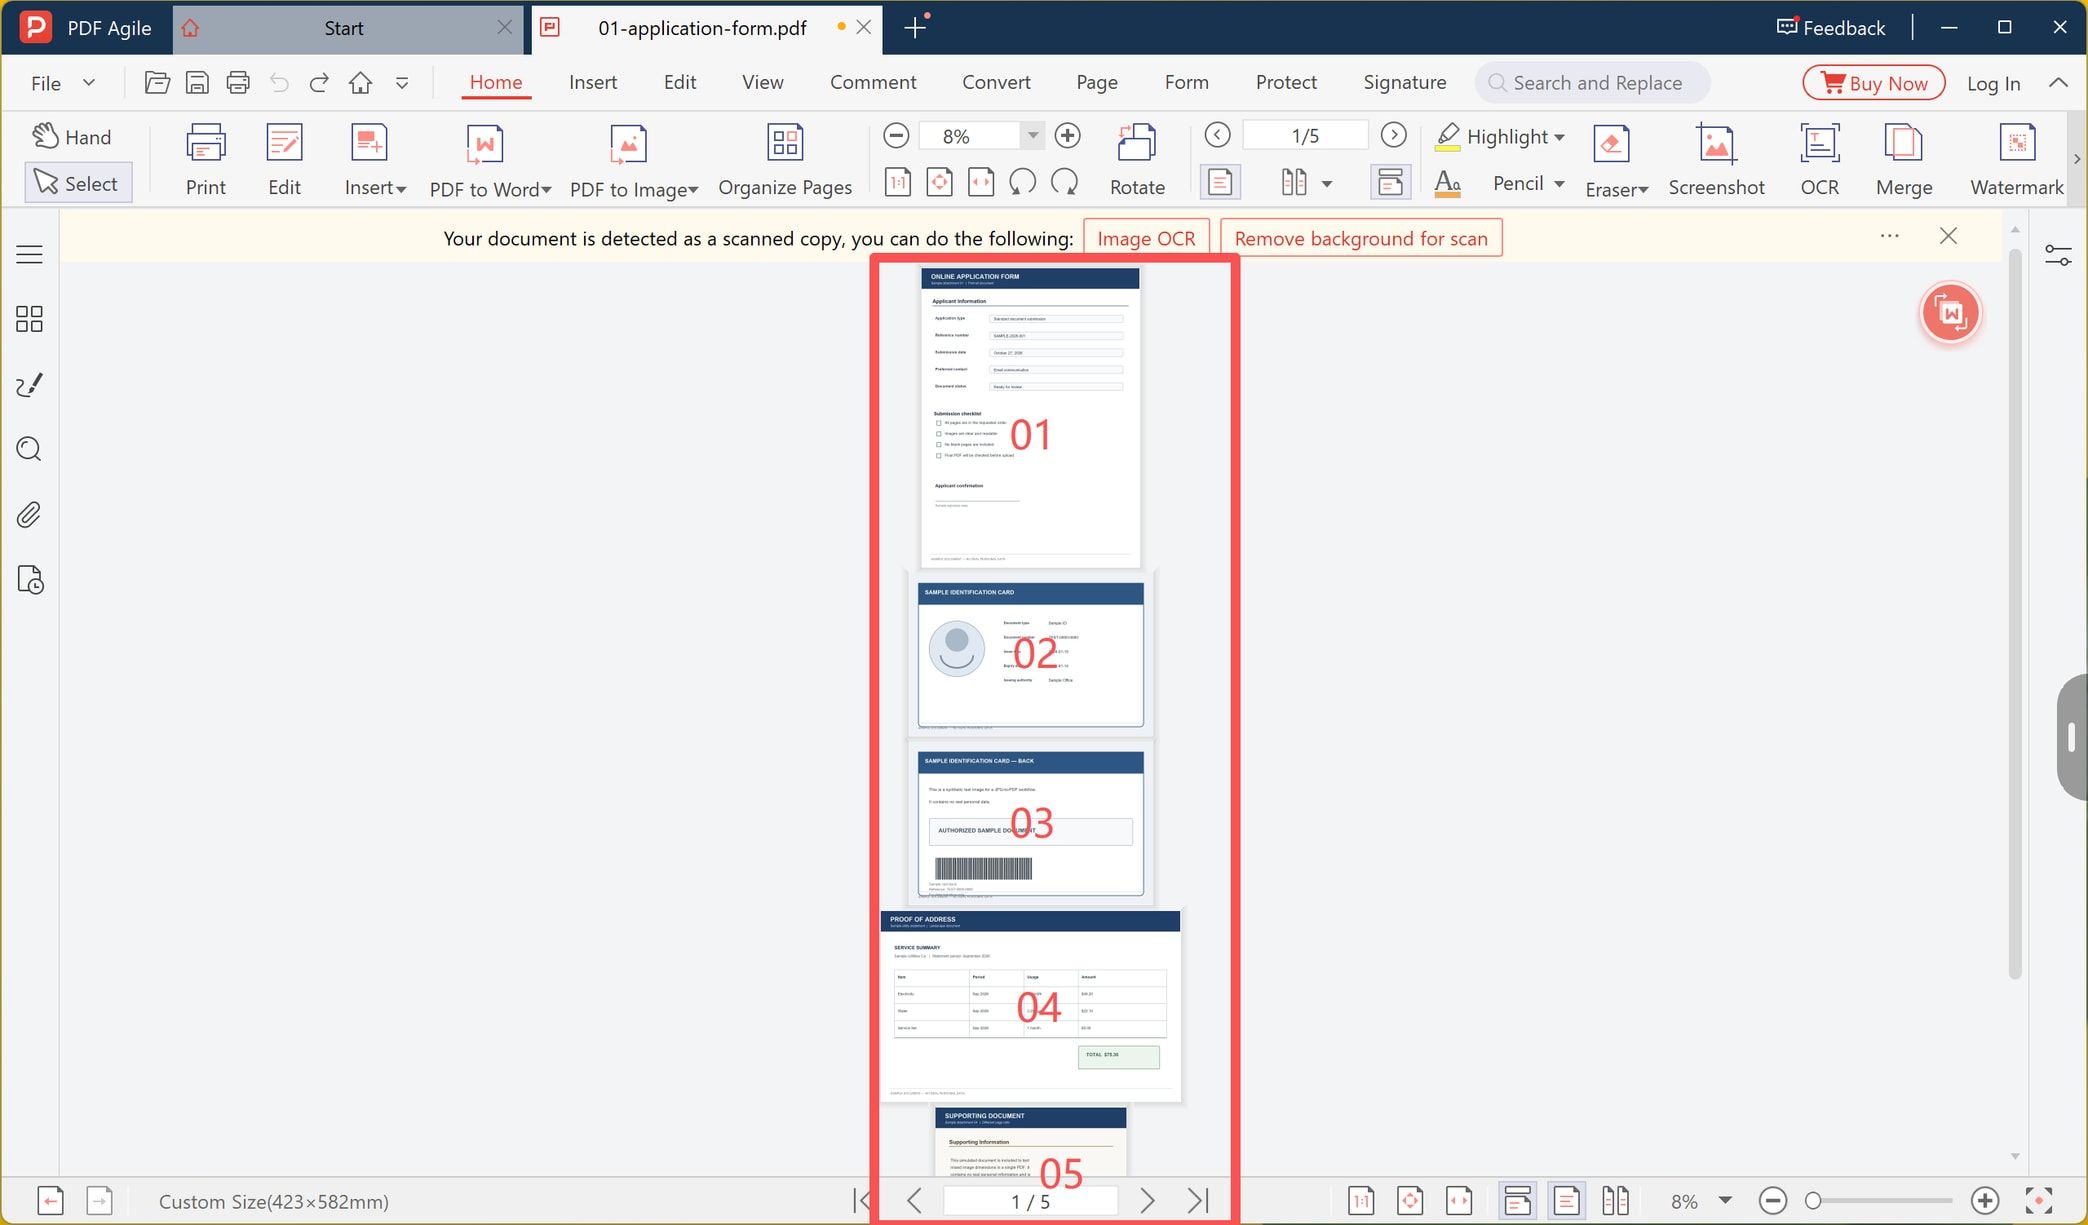Start the Screenshot tool

[1716, 160]
